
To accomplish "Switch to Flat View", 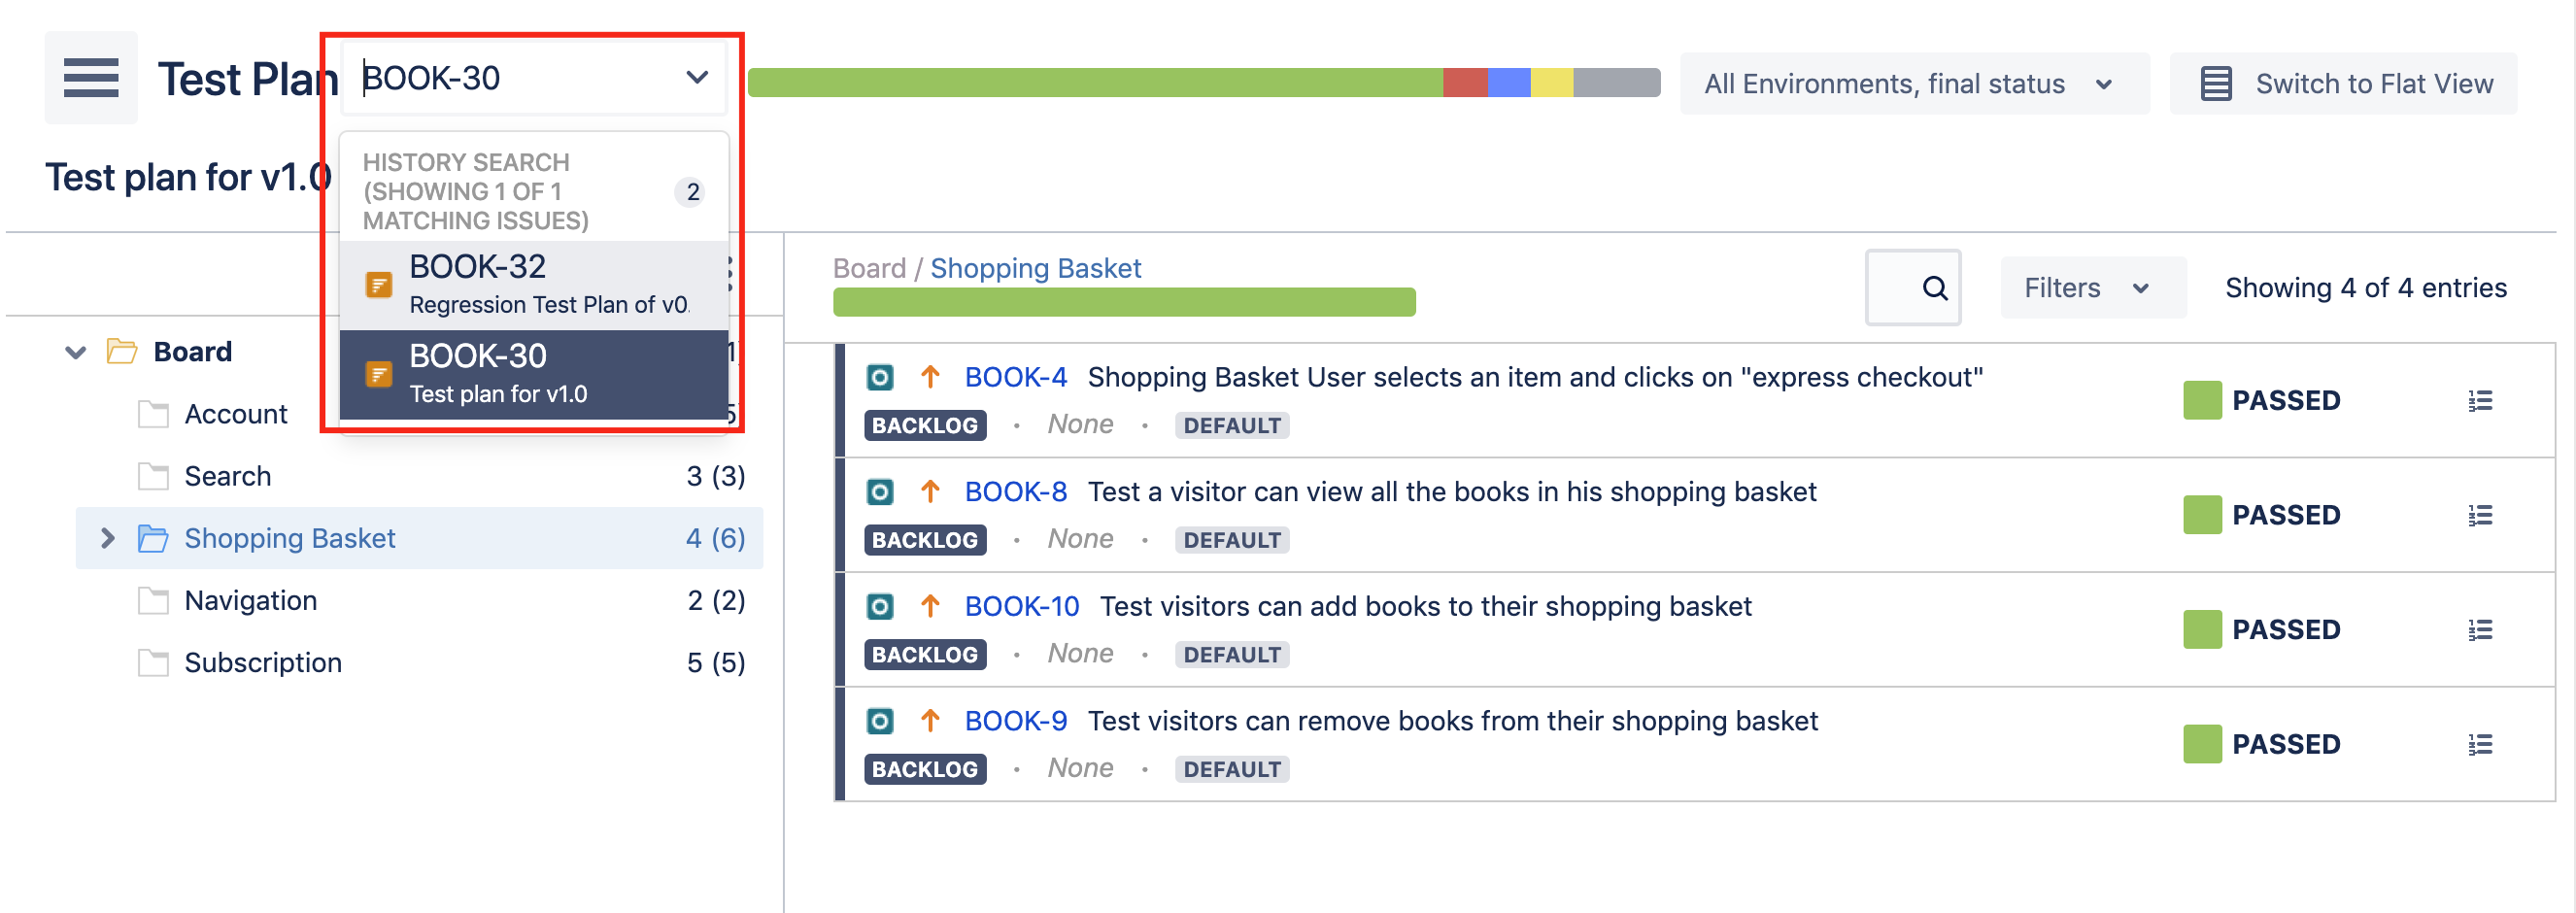I will [x=2343, y=84].
